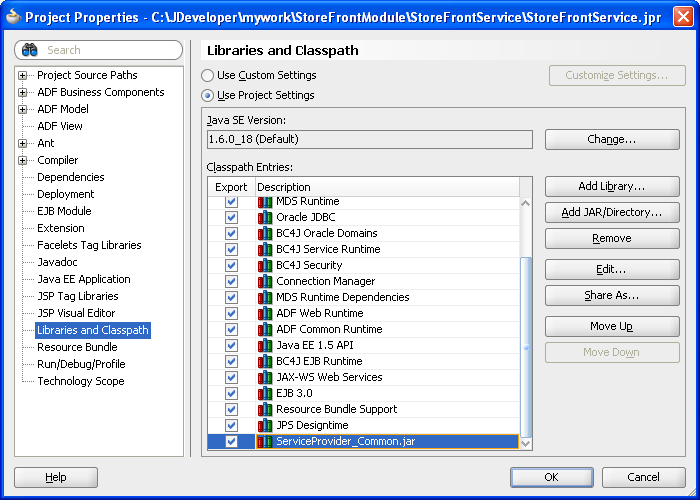The height and width of the screenshot is (500, 700).
Task: Open the Facelets Tag Libraries category
Action: click(x=89, y=245)
